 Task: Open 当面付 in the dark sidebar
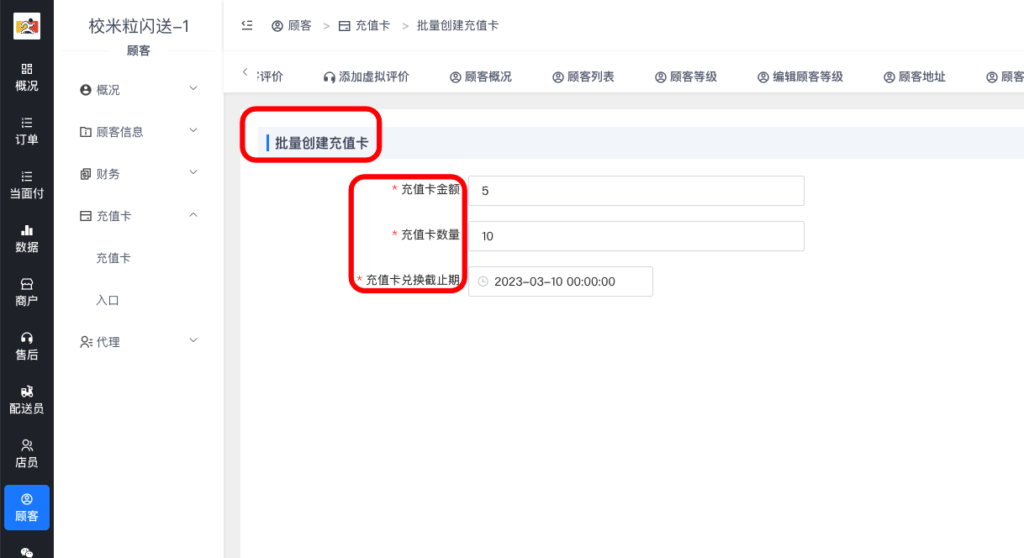click(x=27, y=185)
